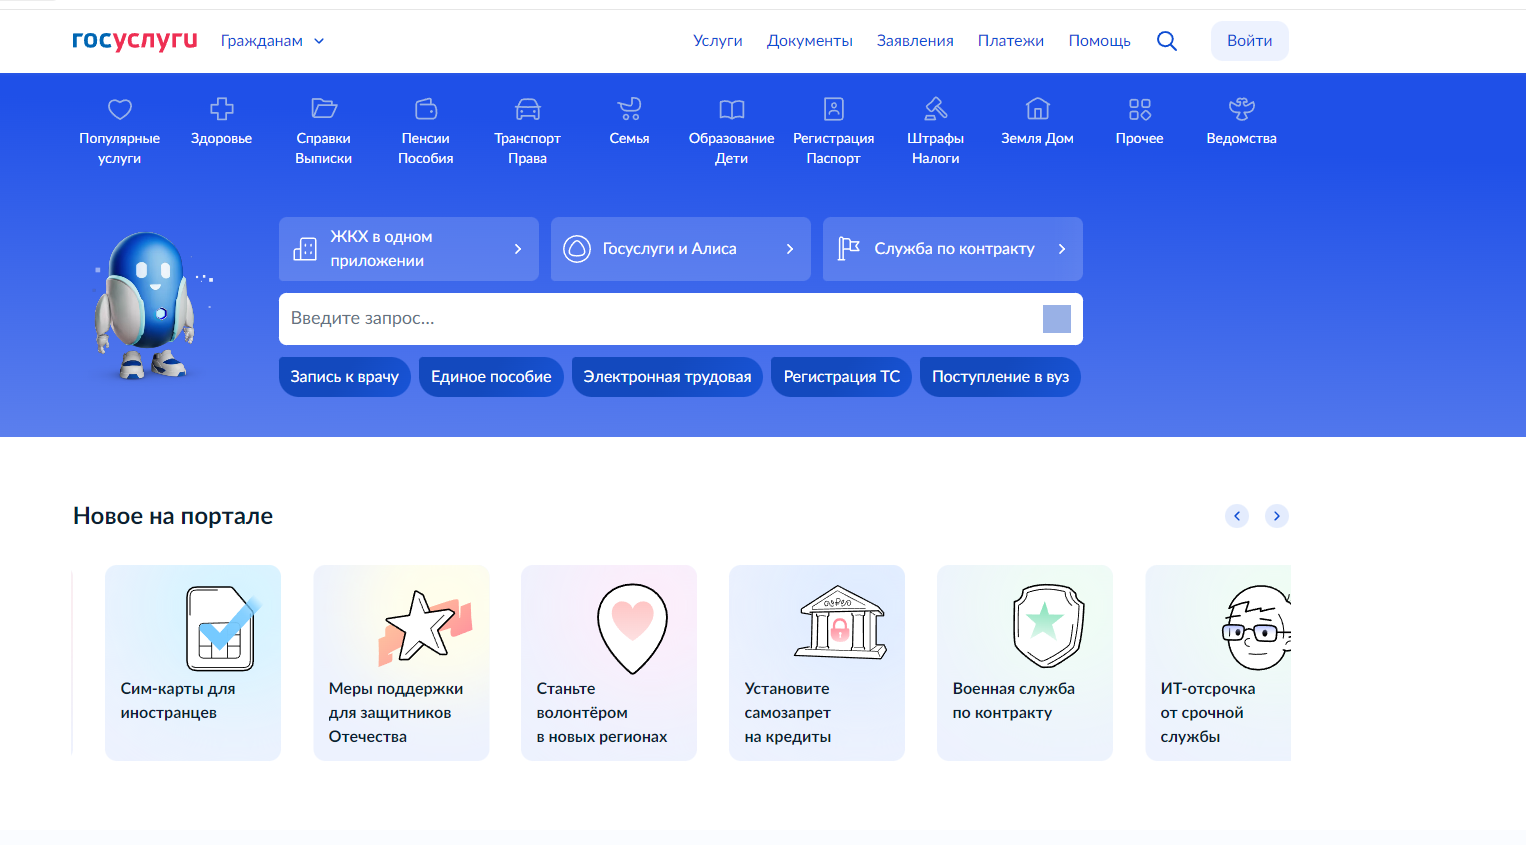Open the Платежи menu
1526x845 pixels.
click(x=1011, y=41)
